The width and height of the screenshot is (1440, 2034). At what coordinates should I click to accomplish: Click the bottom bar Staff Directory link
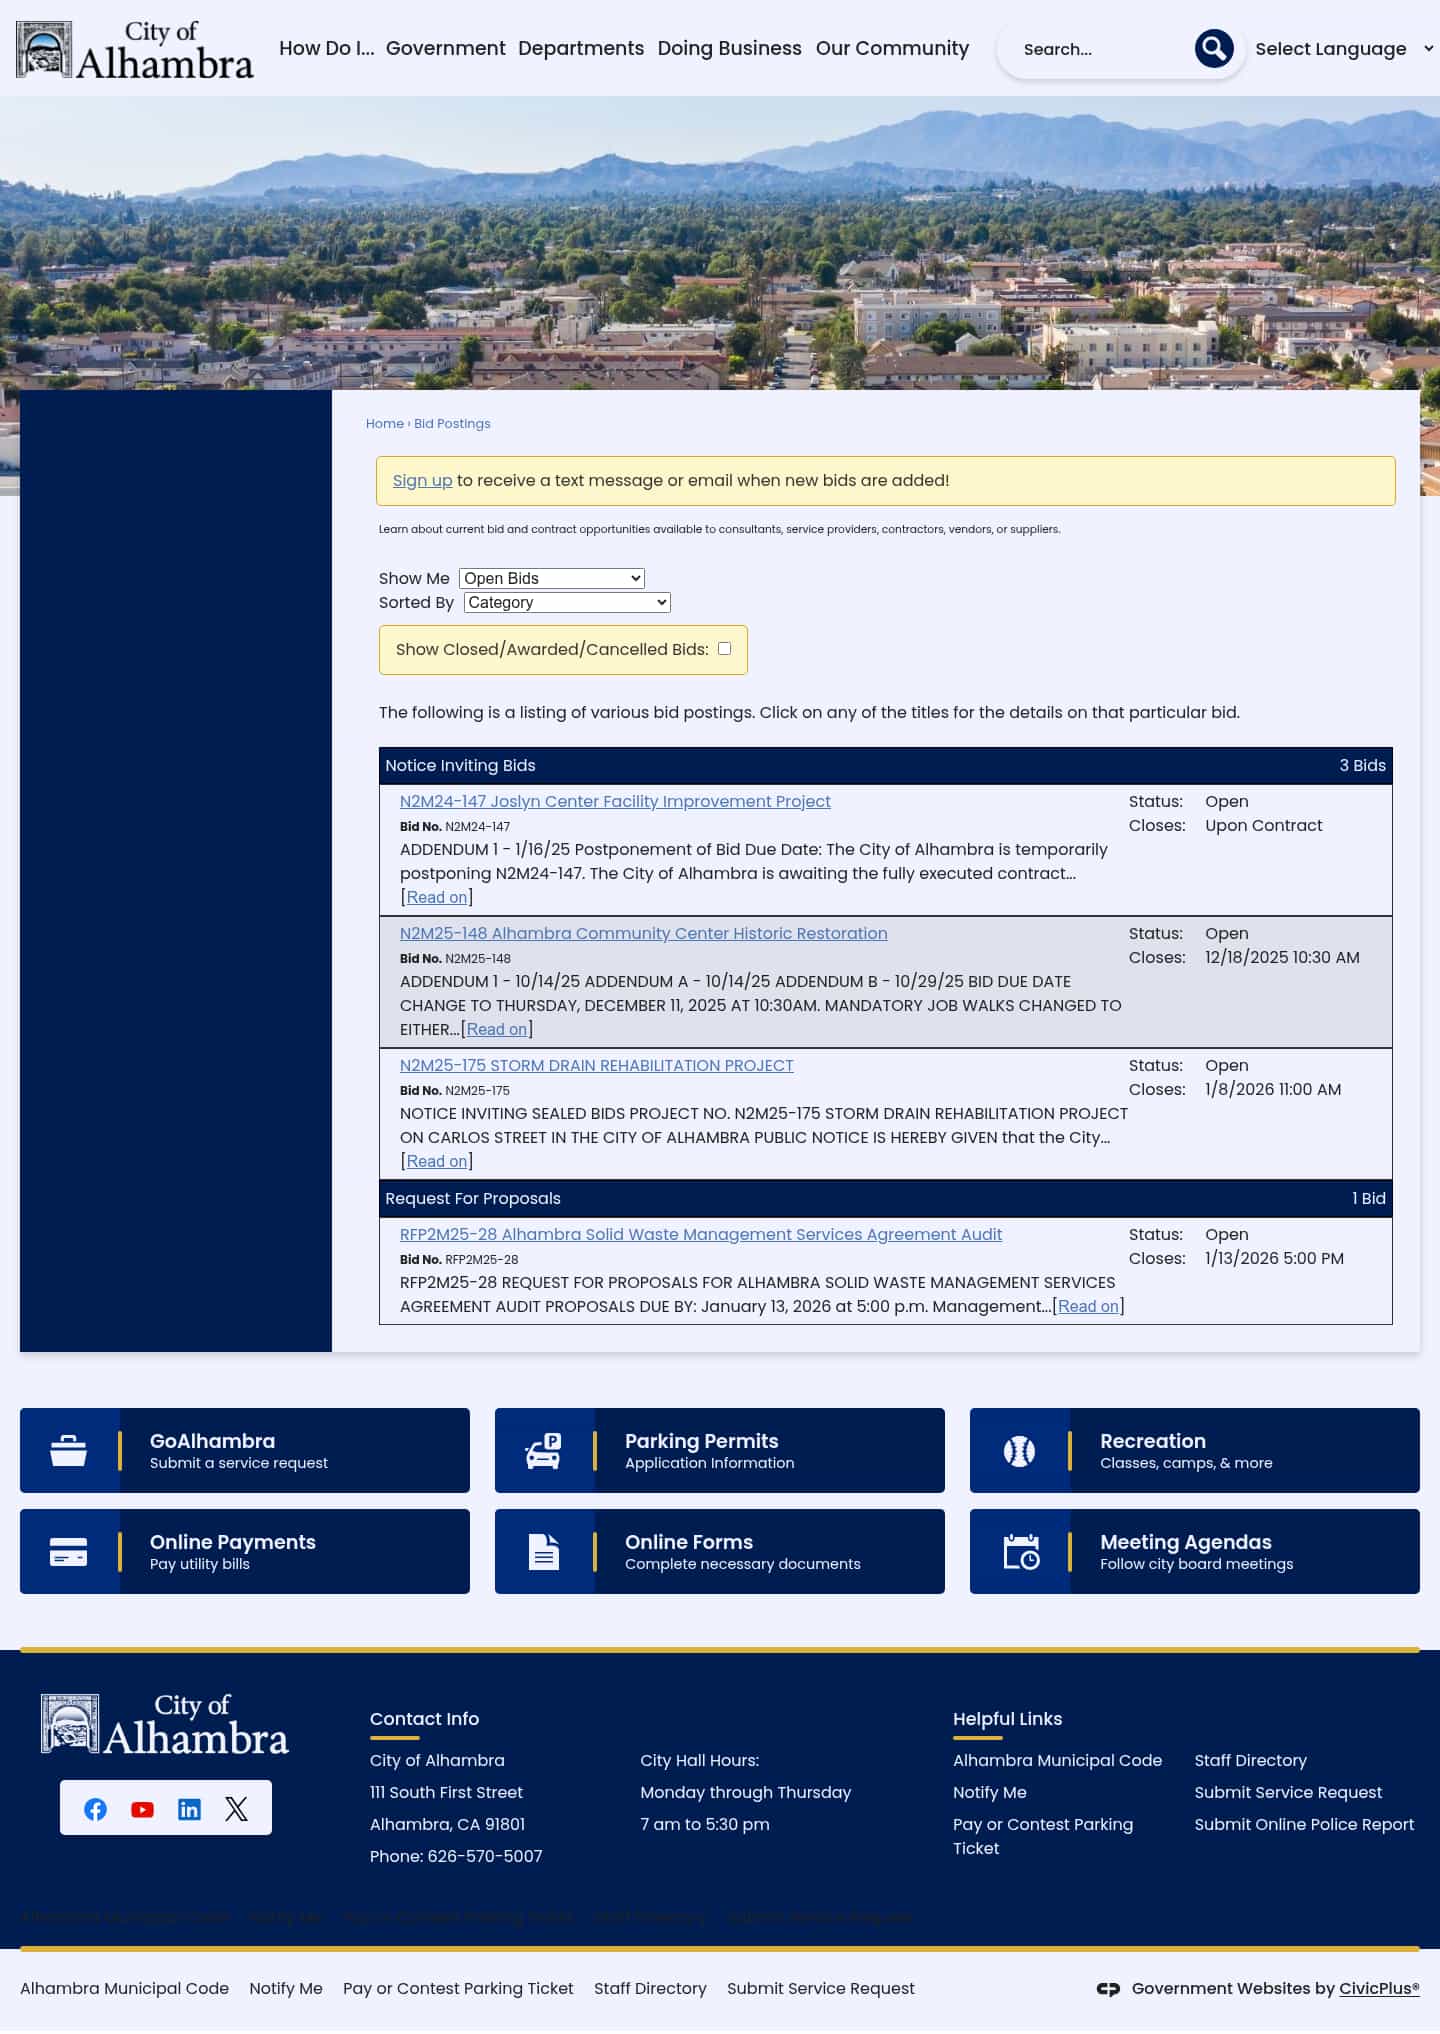pyautogui.click(x=650, y=1988)
